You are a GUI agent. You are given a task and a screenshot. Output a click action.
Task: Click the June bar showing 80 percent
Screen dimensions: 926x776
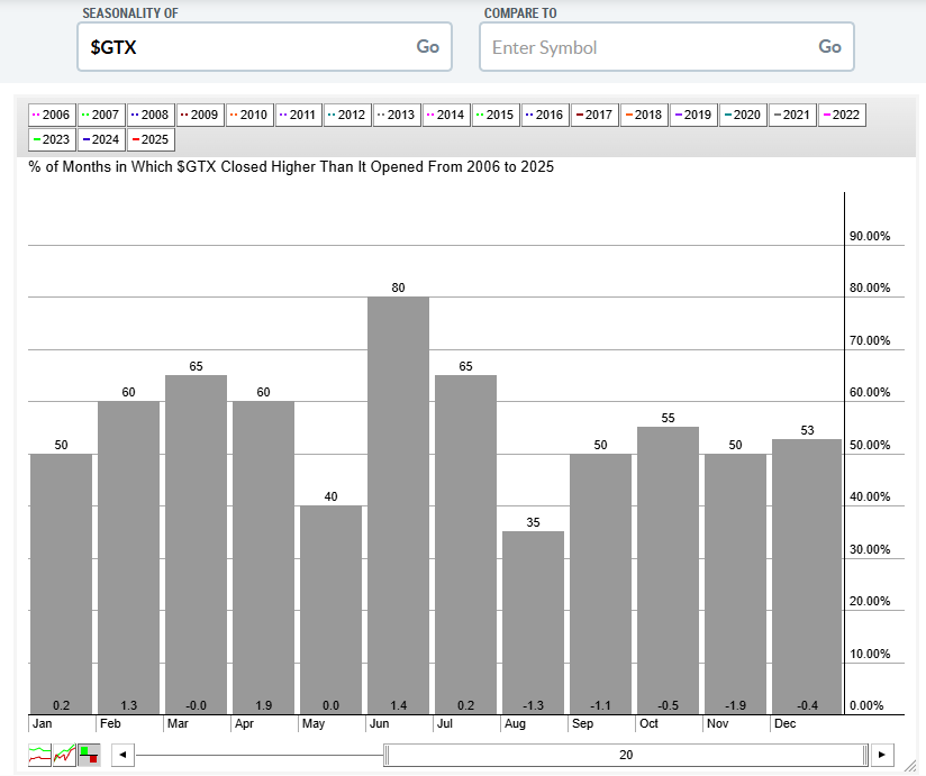398,500
